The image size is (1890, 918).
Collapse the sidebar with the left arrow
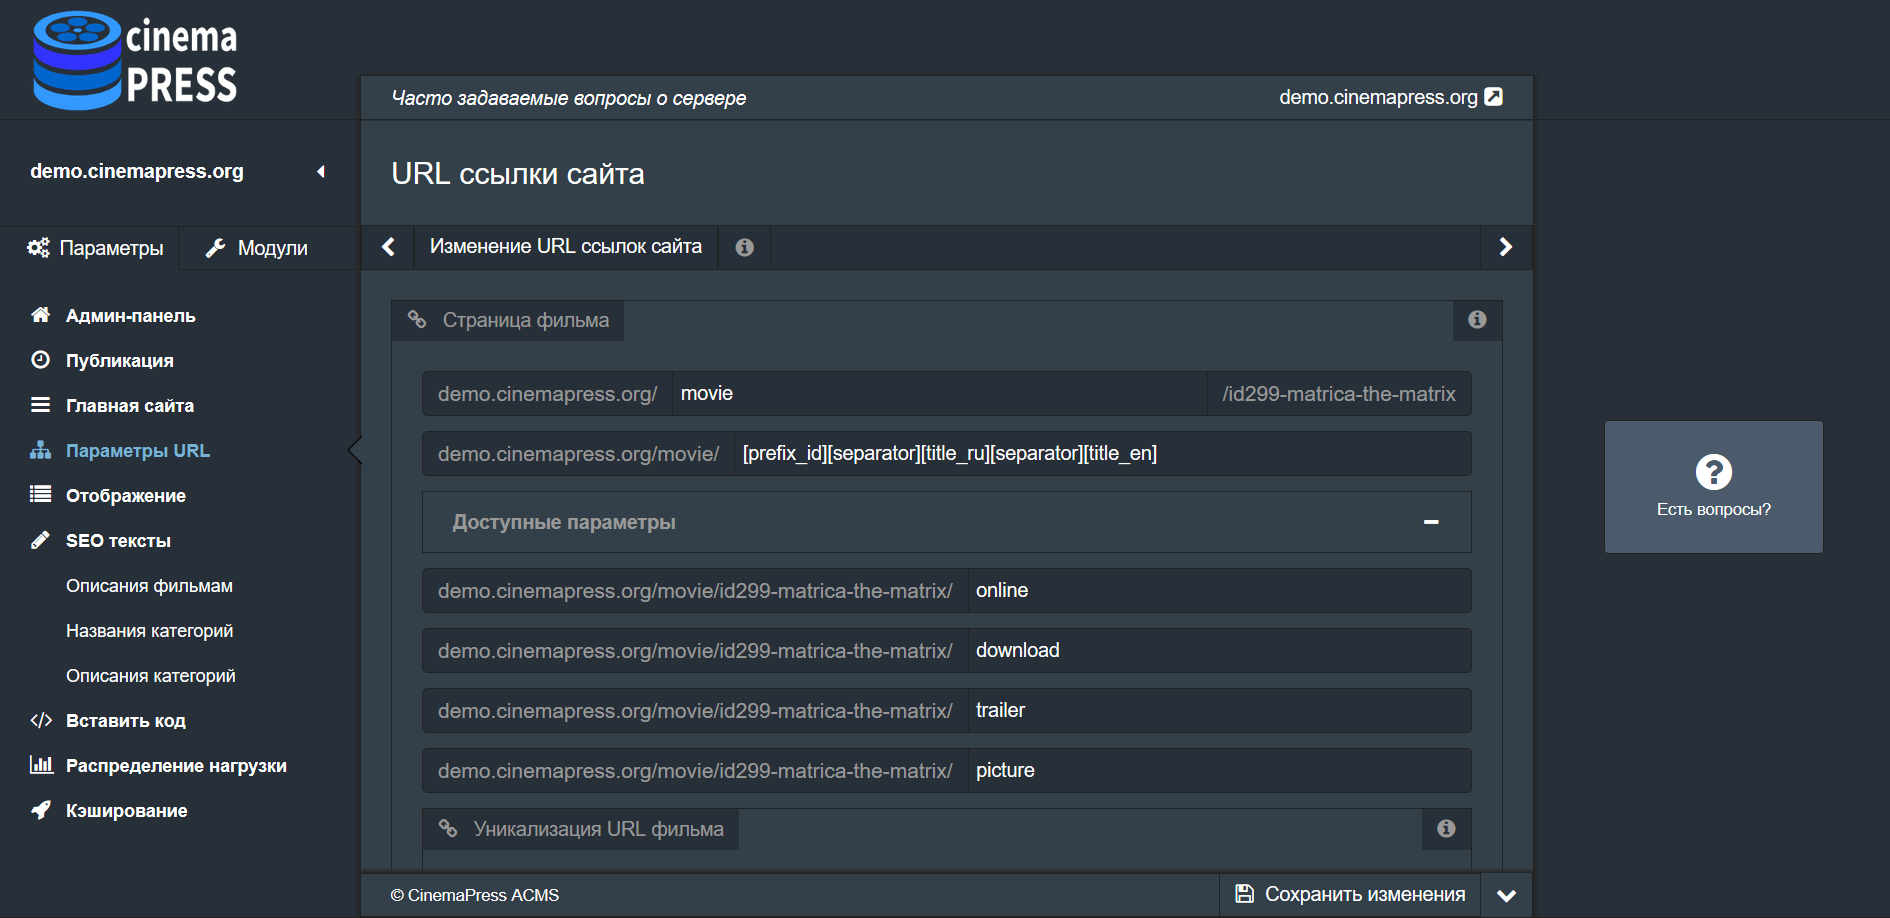tap(321, 171)
